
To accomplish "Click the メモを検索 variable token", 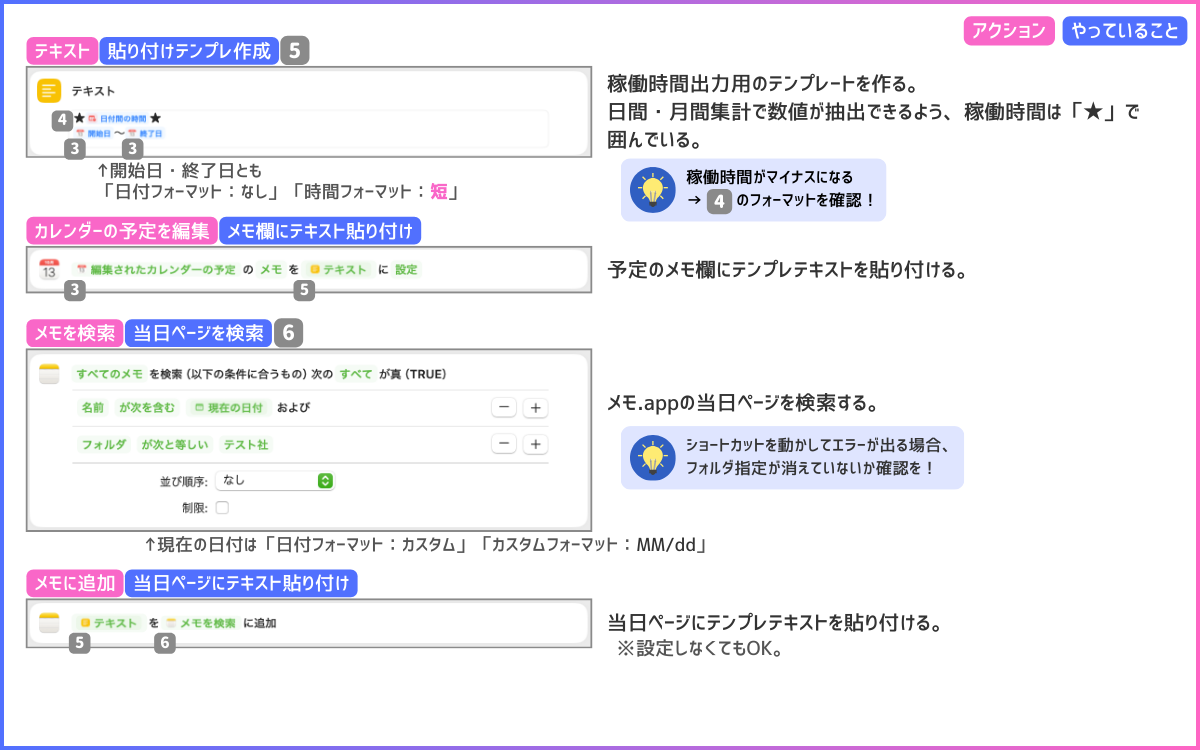I will coord(202,623).
